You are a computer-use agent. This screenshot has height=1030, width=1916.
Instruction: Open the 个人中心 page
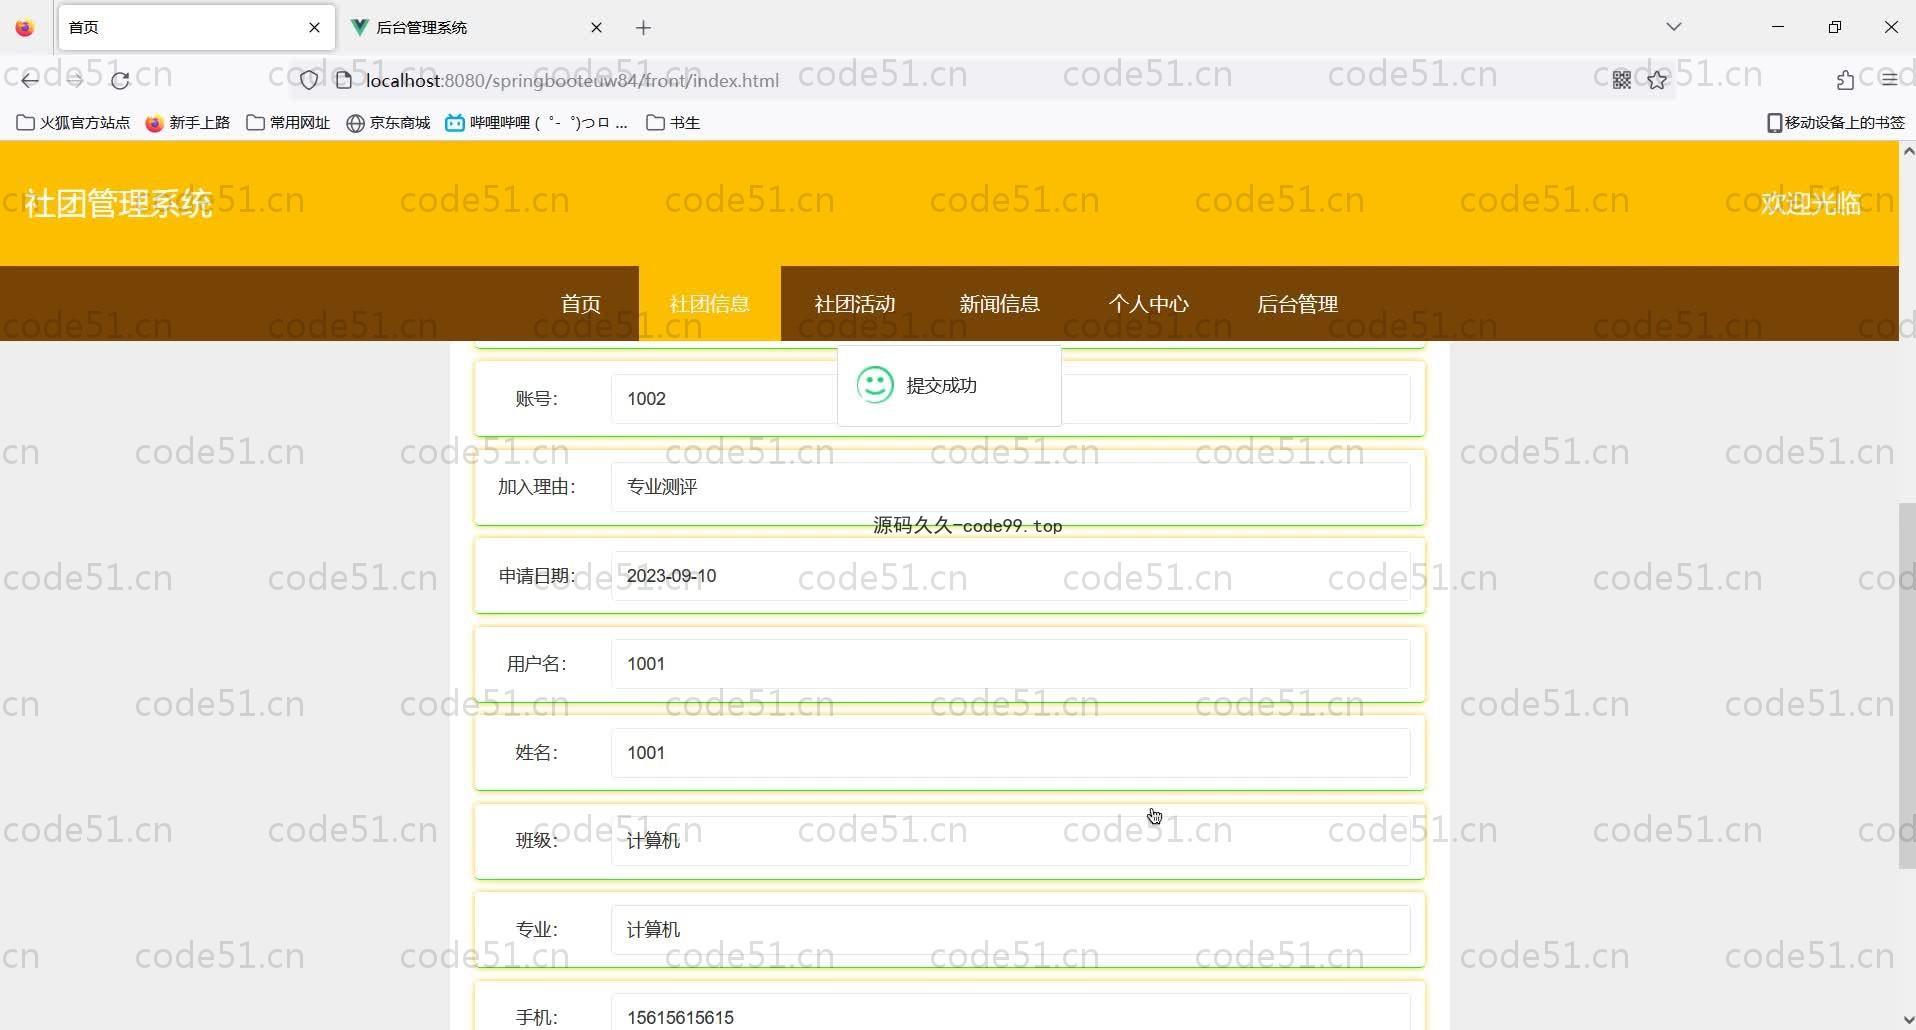(x=1148, y=304)
